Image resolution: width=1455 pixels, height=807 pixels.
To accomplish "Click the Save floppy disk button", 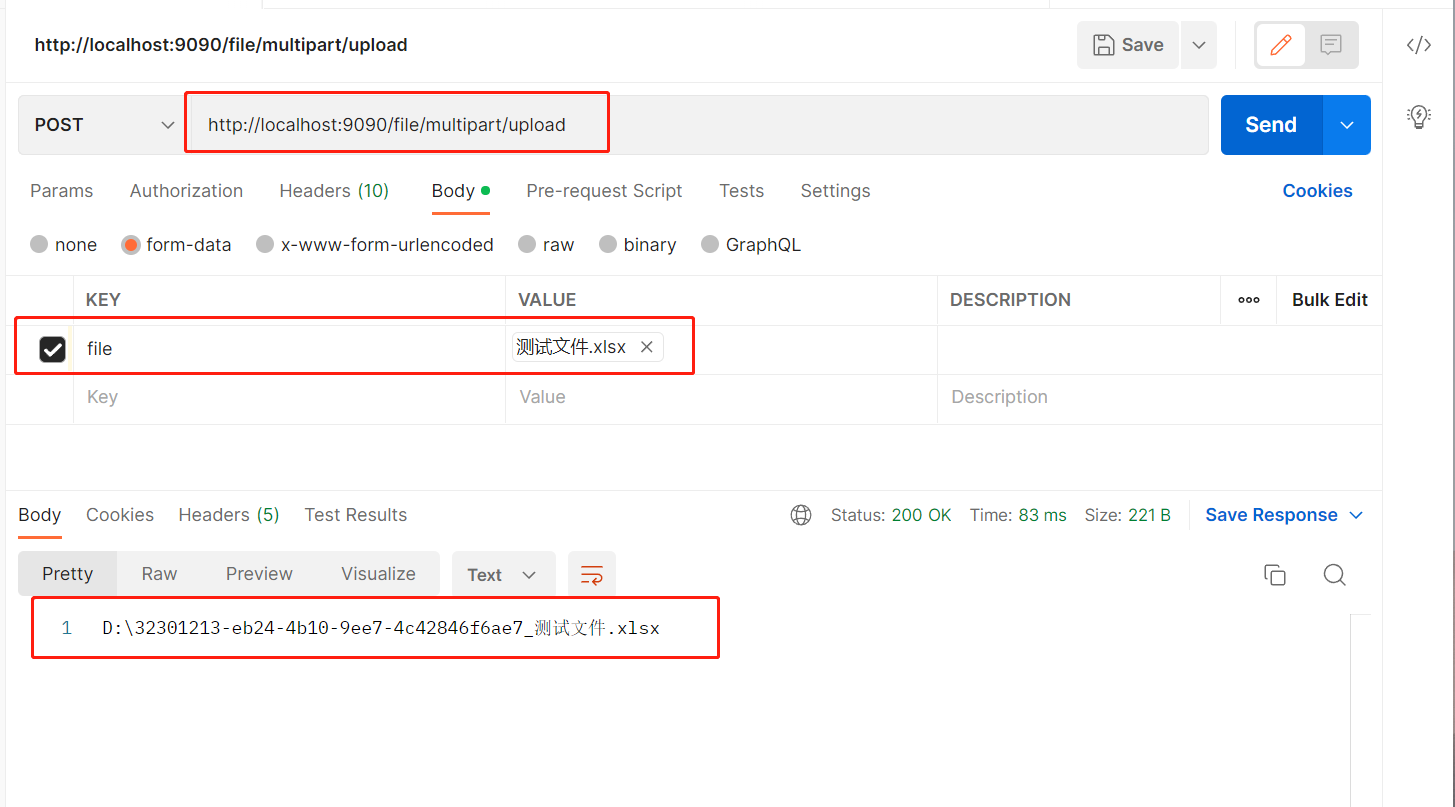I will (1128, 45).
